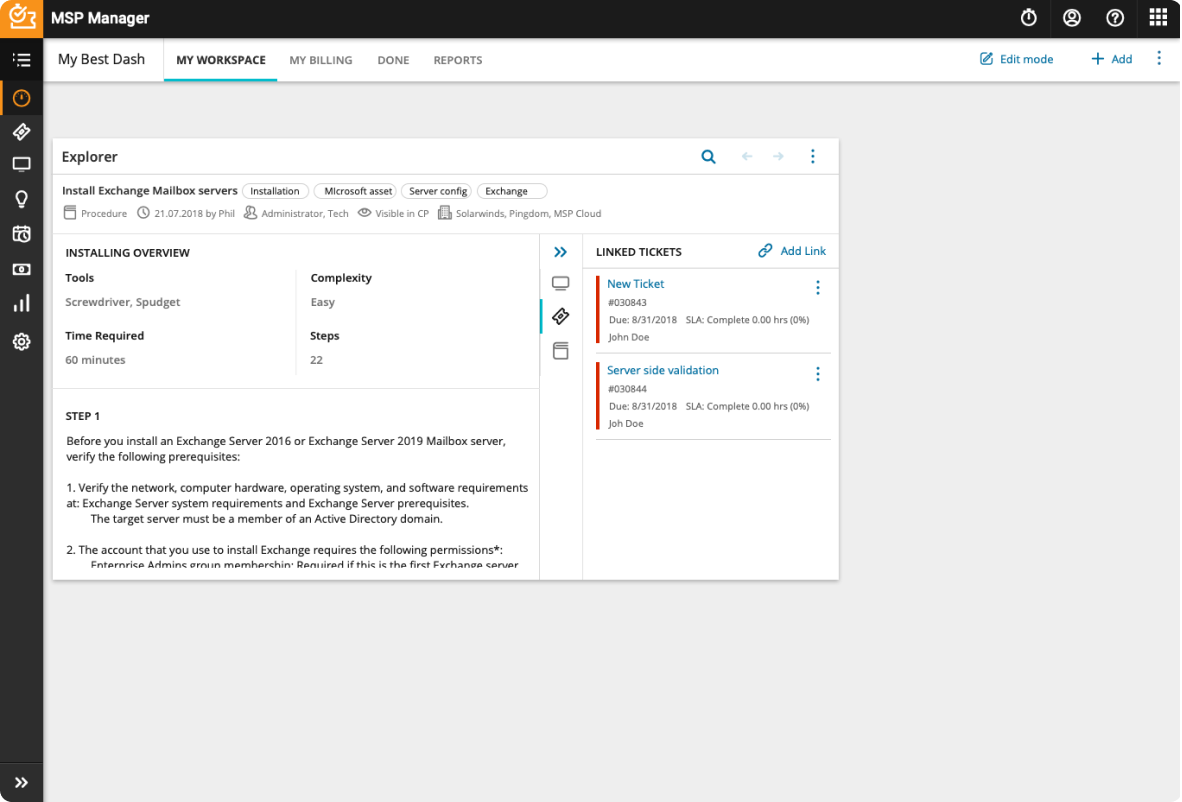
Task: Select the Server config tag
Action: pyautogui.click(x=438, y=191)
